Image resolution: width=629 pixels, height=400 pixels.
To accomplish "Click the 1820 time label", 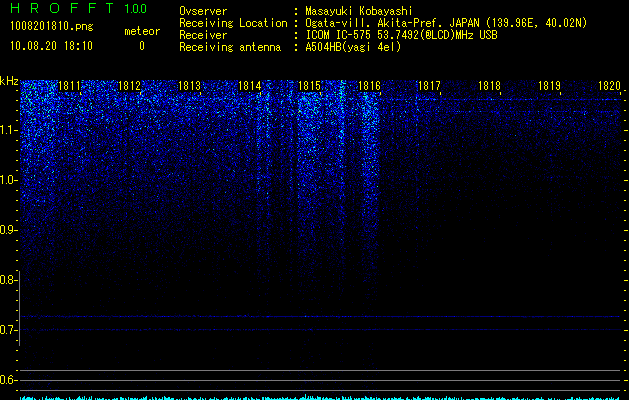I will click(x=609, y=86).
